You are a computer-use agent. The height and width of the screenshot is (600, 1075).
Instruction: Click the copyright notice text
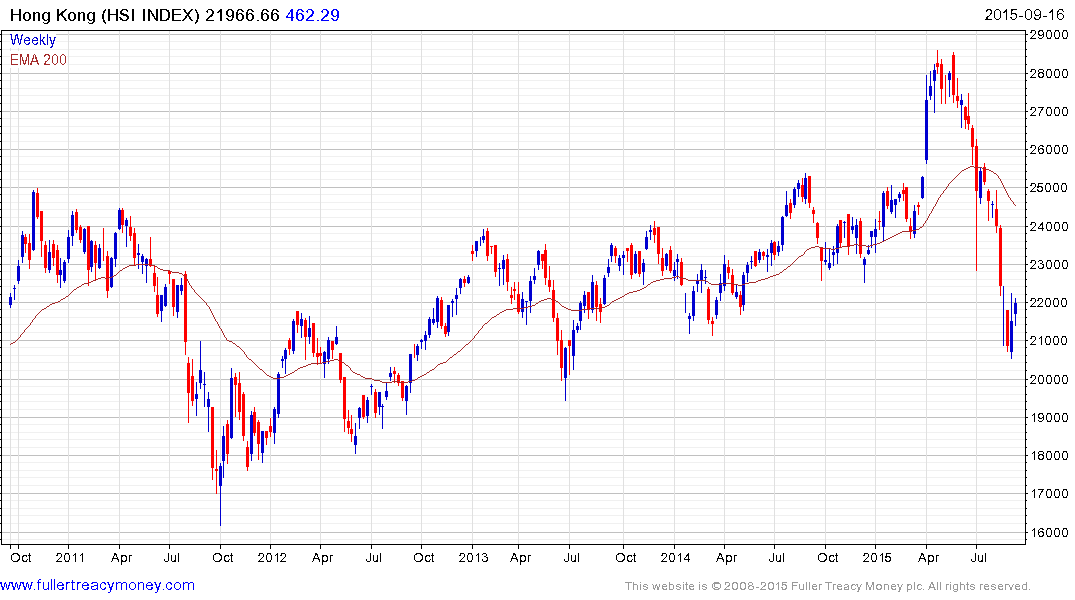828,586
